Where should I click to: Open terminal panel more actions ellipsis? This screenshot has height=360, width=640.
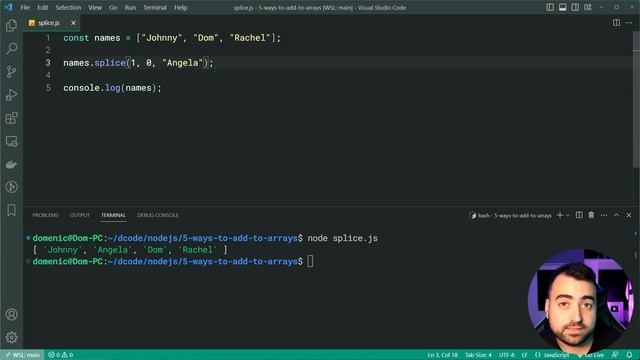coord(604,215)
